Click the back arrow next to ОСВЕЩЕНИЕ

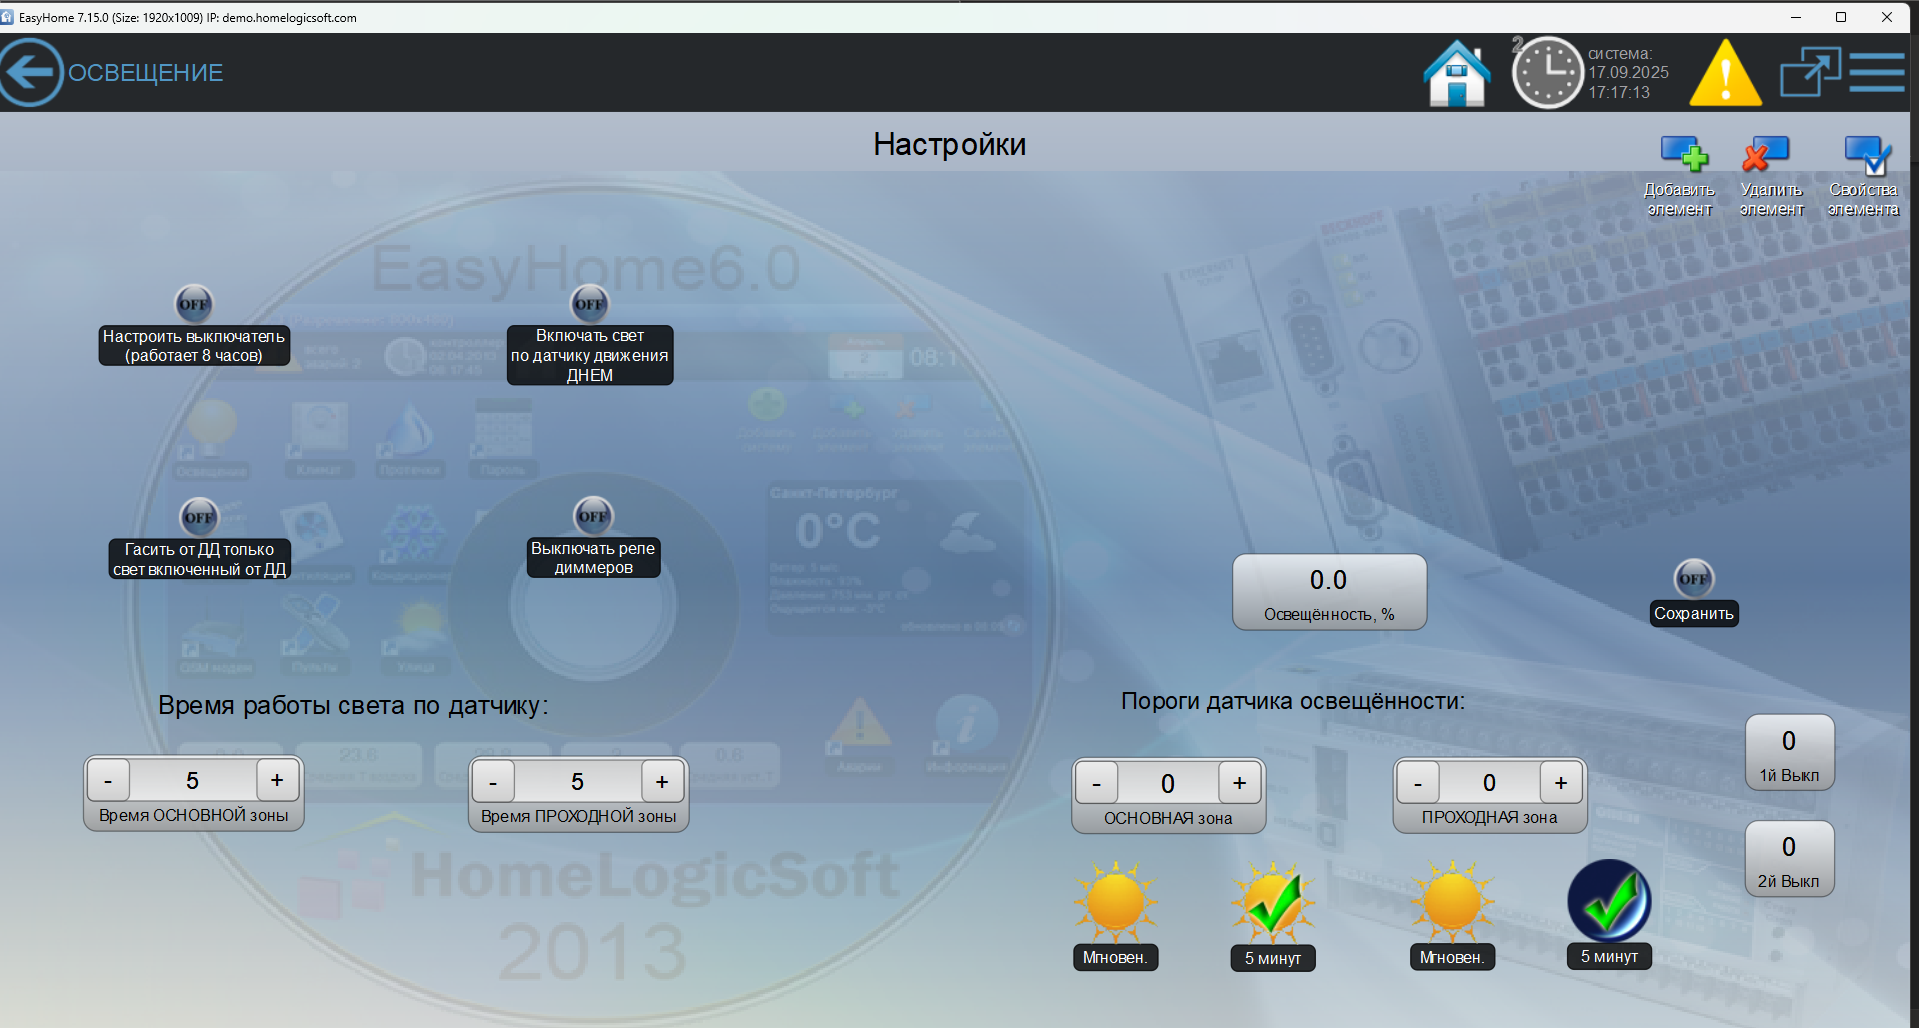[x=31, y=72]
